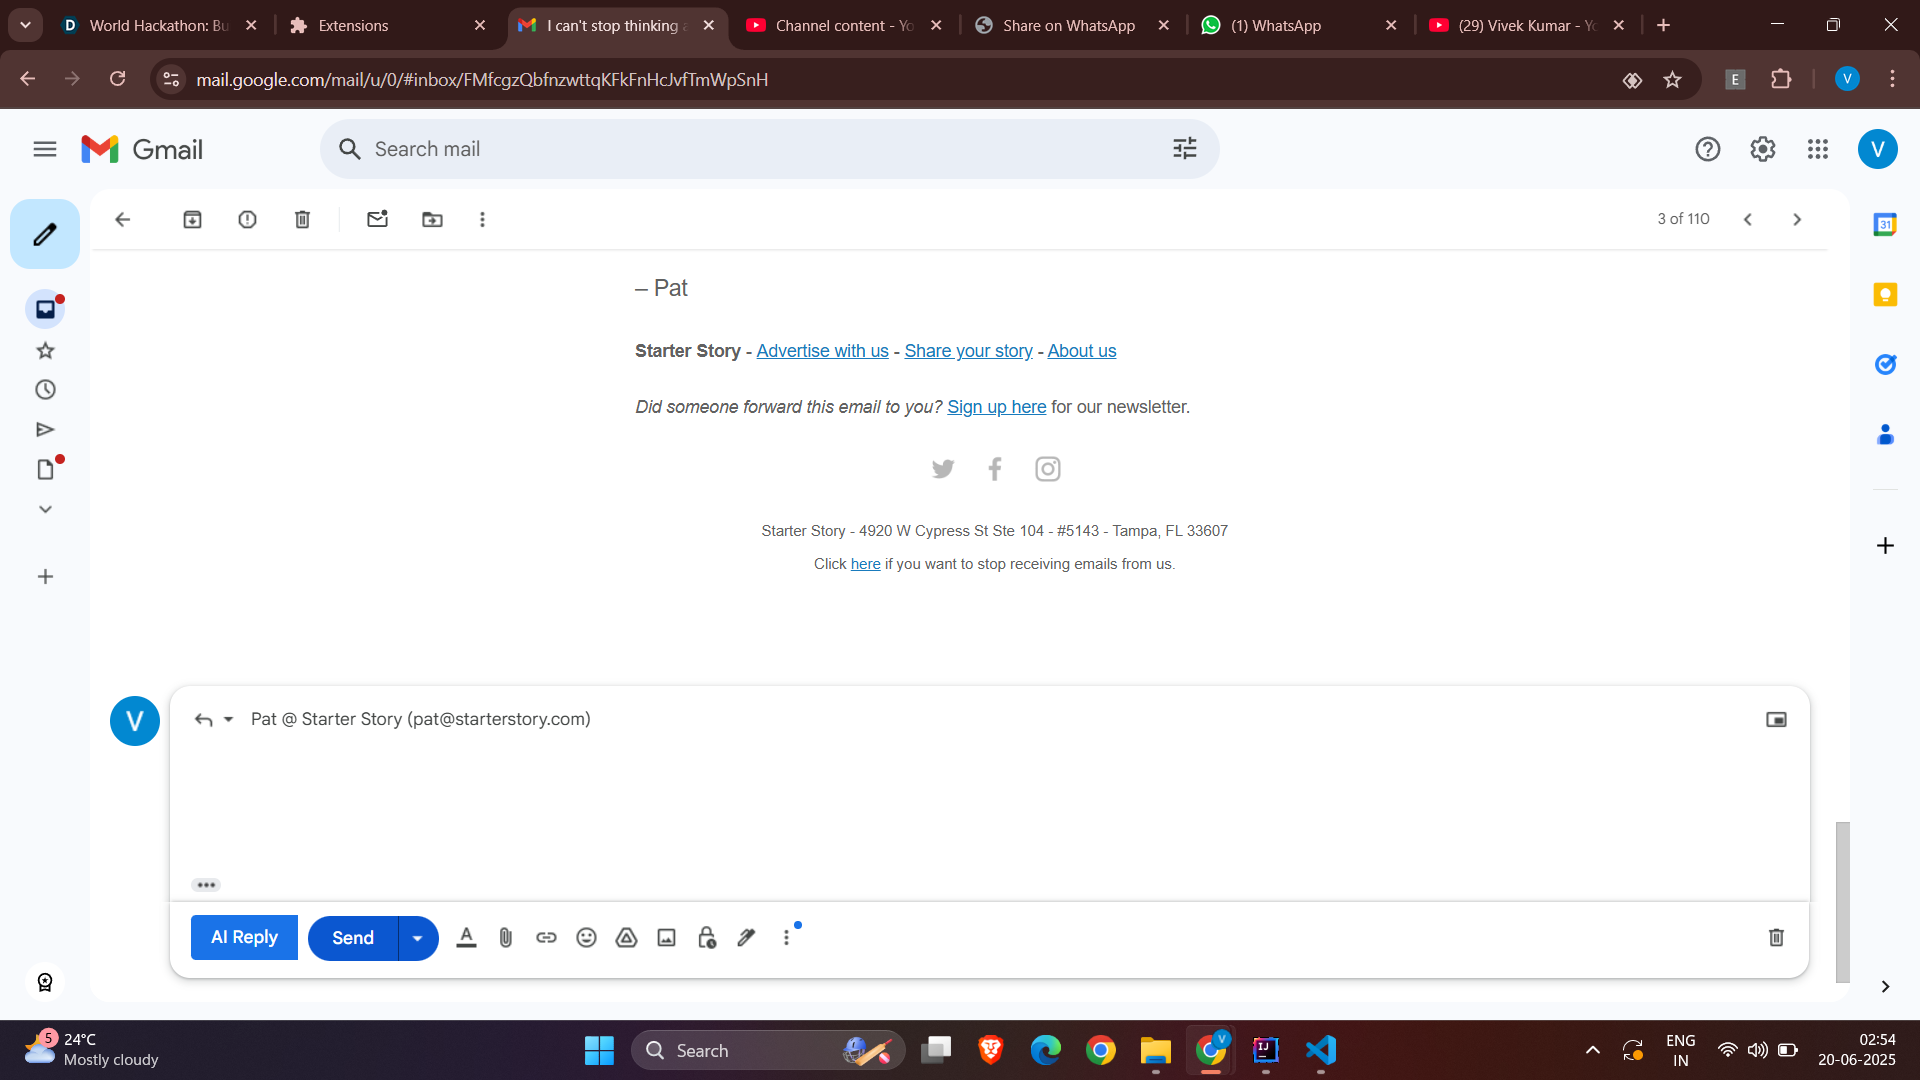Click the page vertical scrollbar thumb
The height and width of the screenshot is (1080, 1920).
click(1842, 900)
